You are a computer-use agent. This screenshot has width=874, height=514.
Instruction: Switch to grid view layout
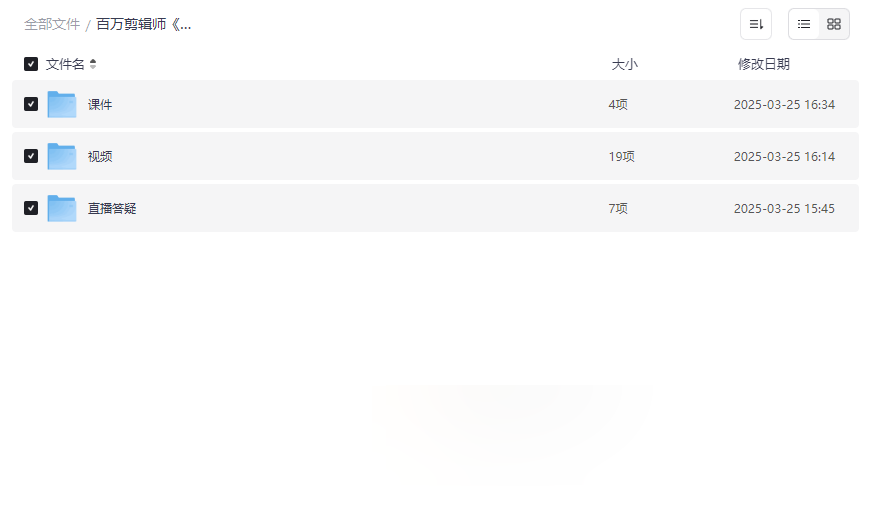coord(834,24)
